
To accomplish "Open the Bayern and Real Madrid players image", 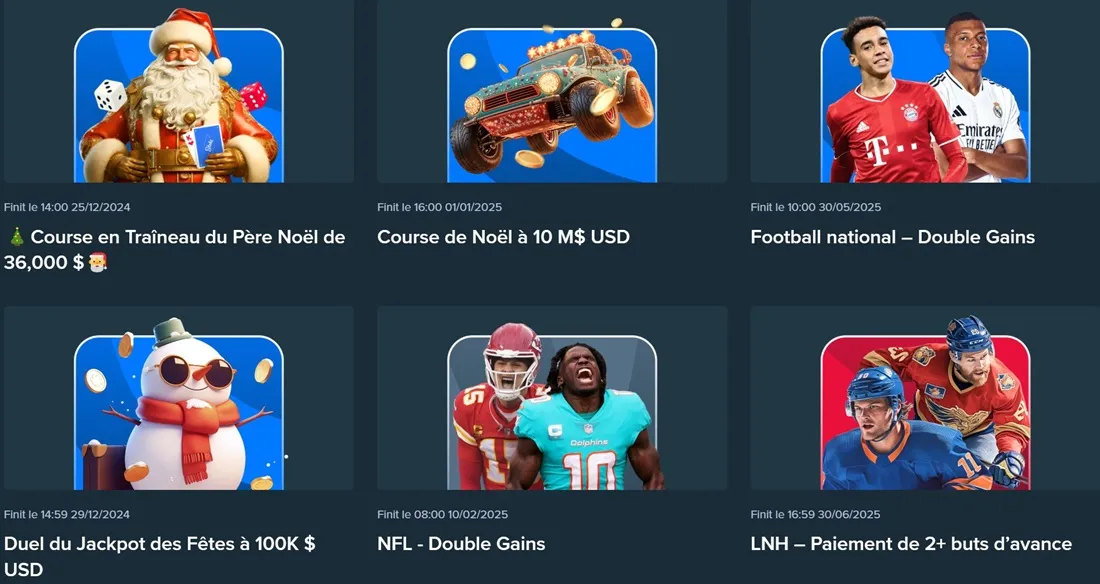I will click(x=925, y=97).
